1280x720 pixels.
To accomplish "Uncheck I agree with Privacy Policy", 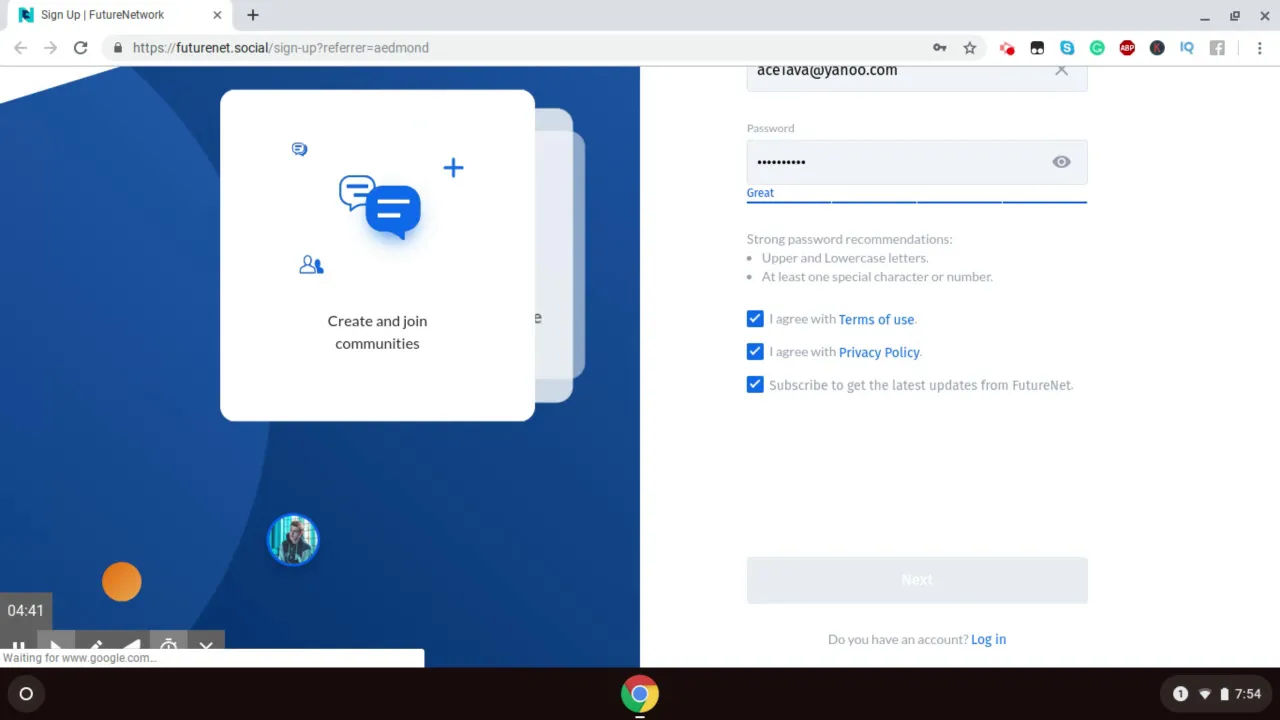I will [x=755, y=352].
